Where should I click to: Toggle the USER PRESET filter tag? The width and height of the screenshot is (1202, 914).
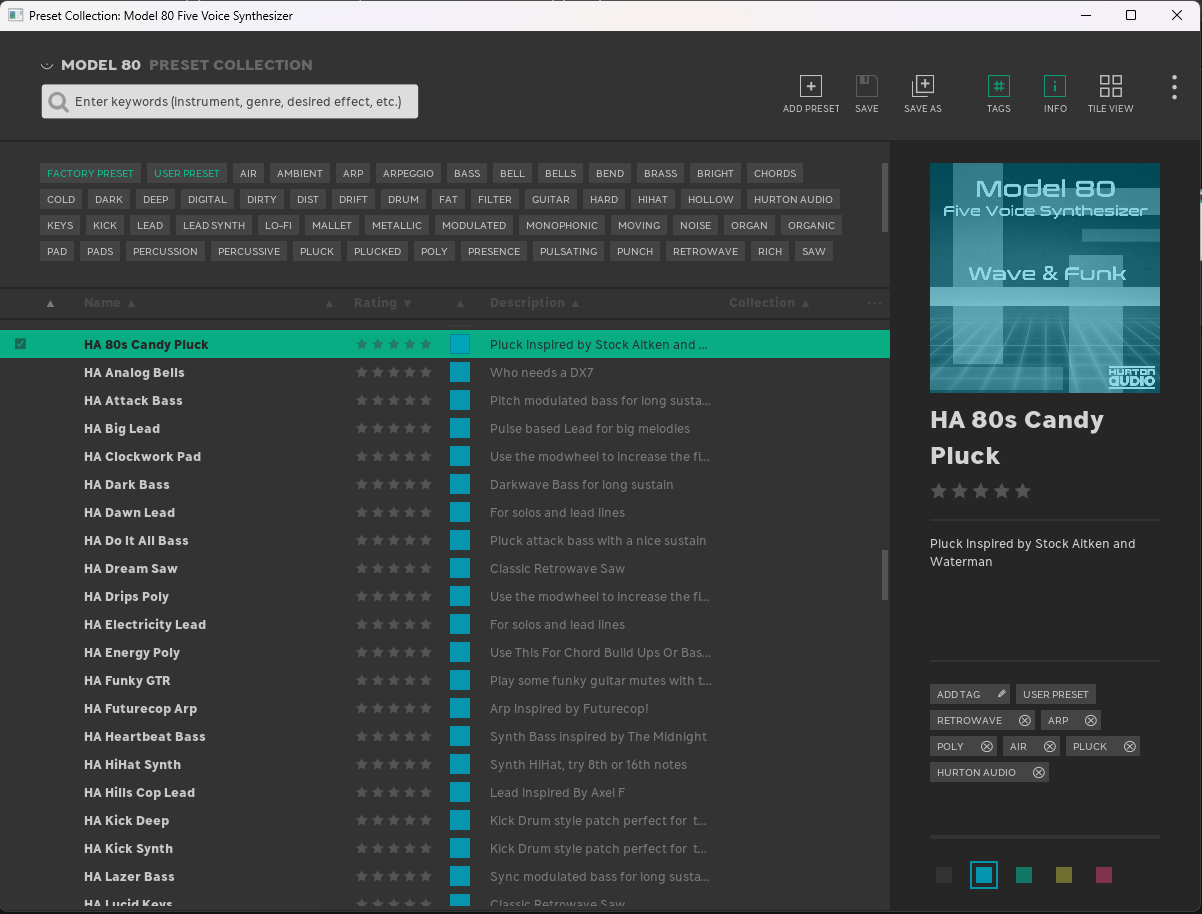click(x=187, y=173)
